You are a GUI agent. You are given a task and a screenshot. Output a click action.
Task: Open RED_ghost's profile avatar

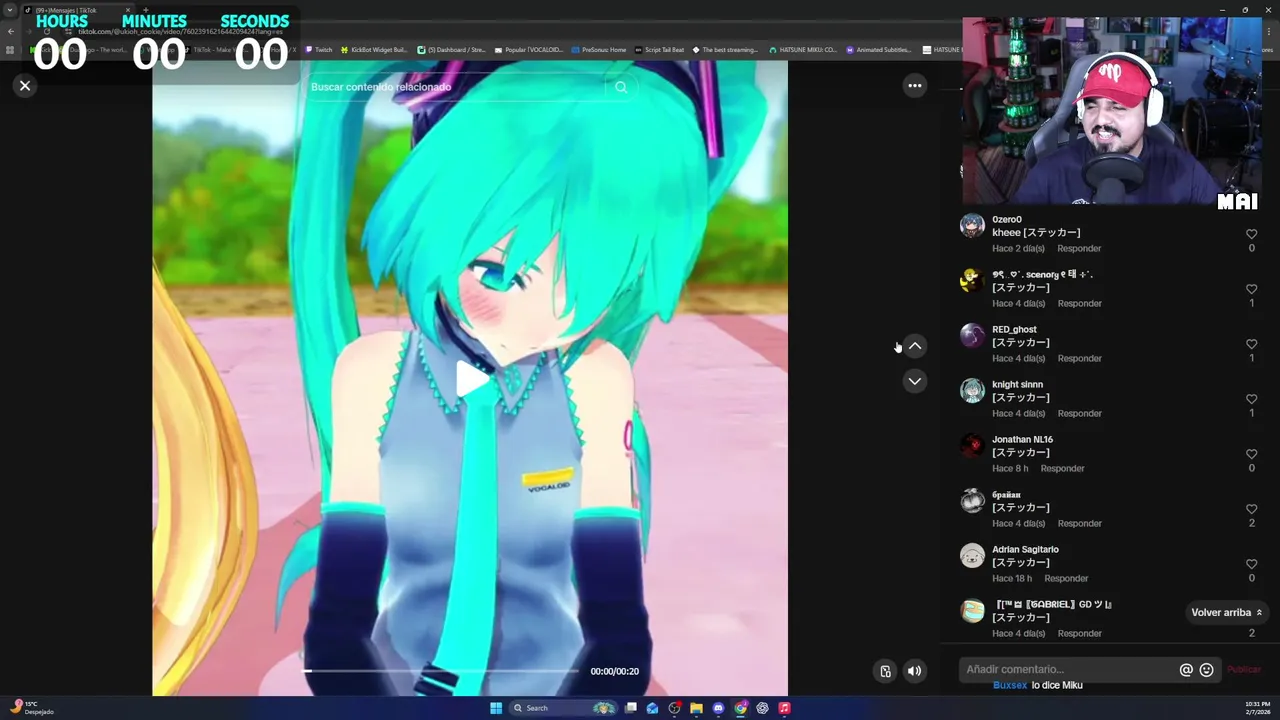pos(972,335)
